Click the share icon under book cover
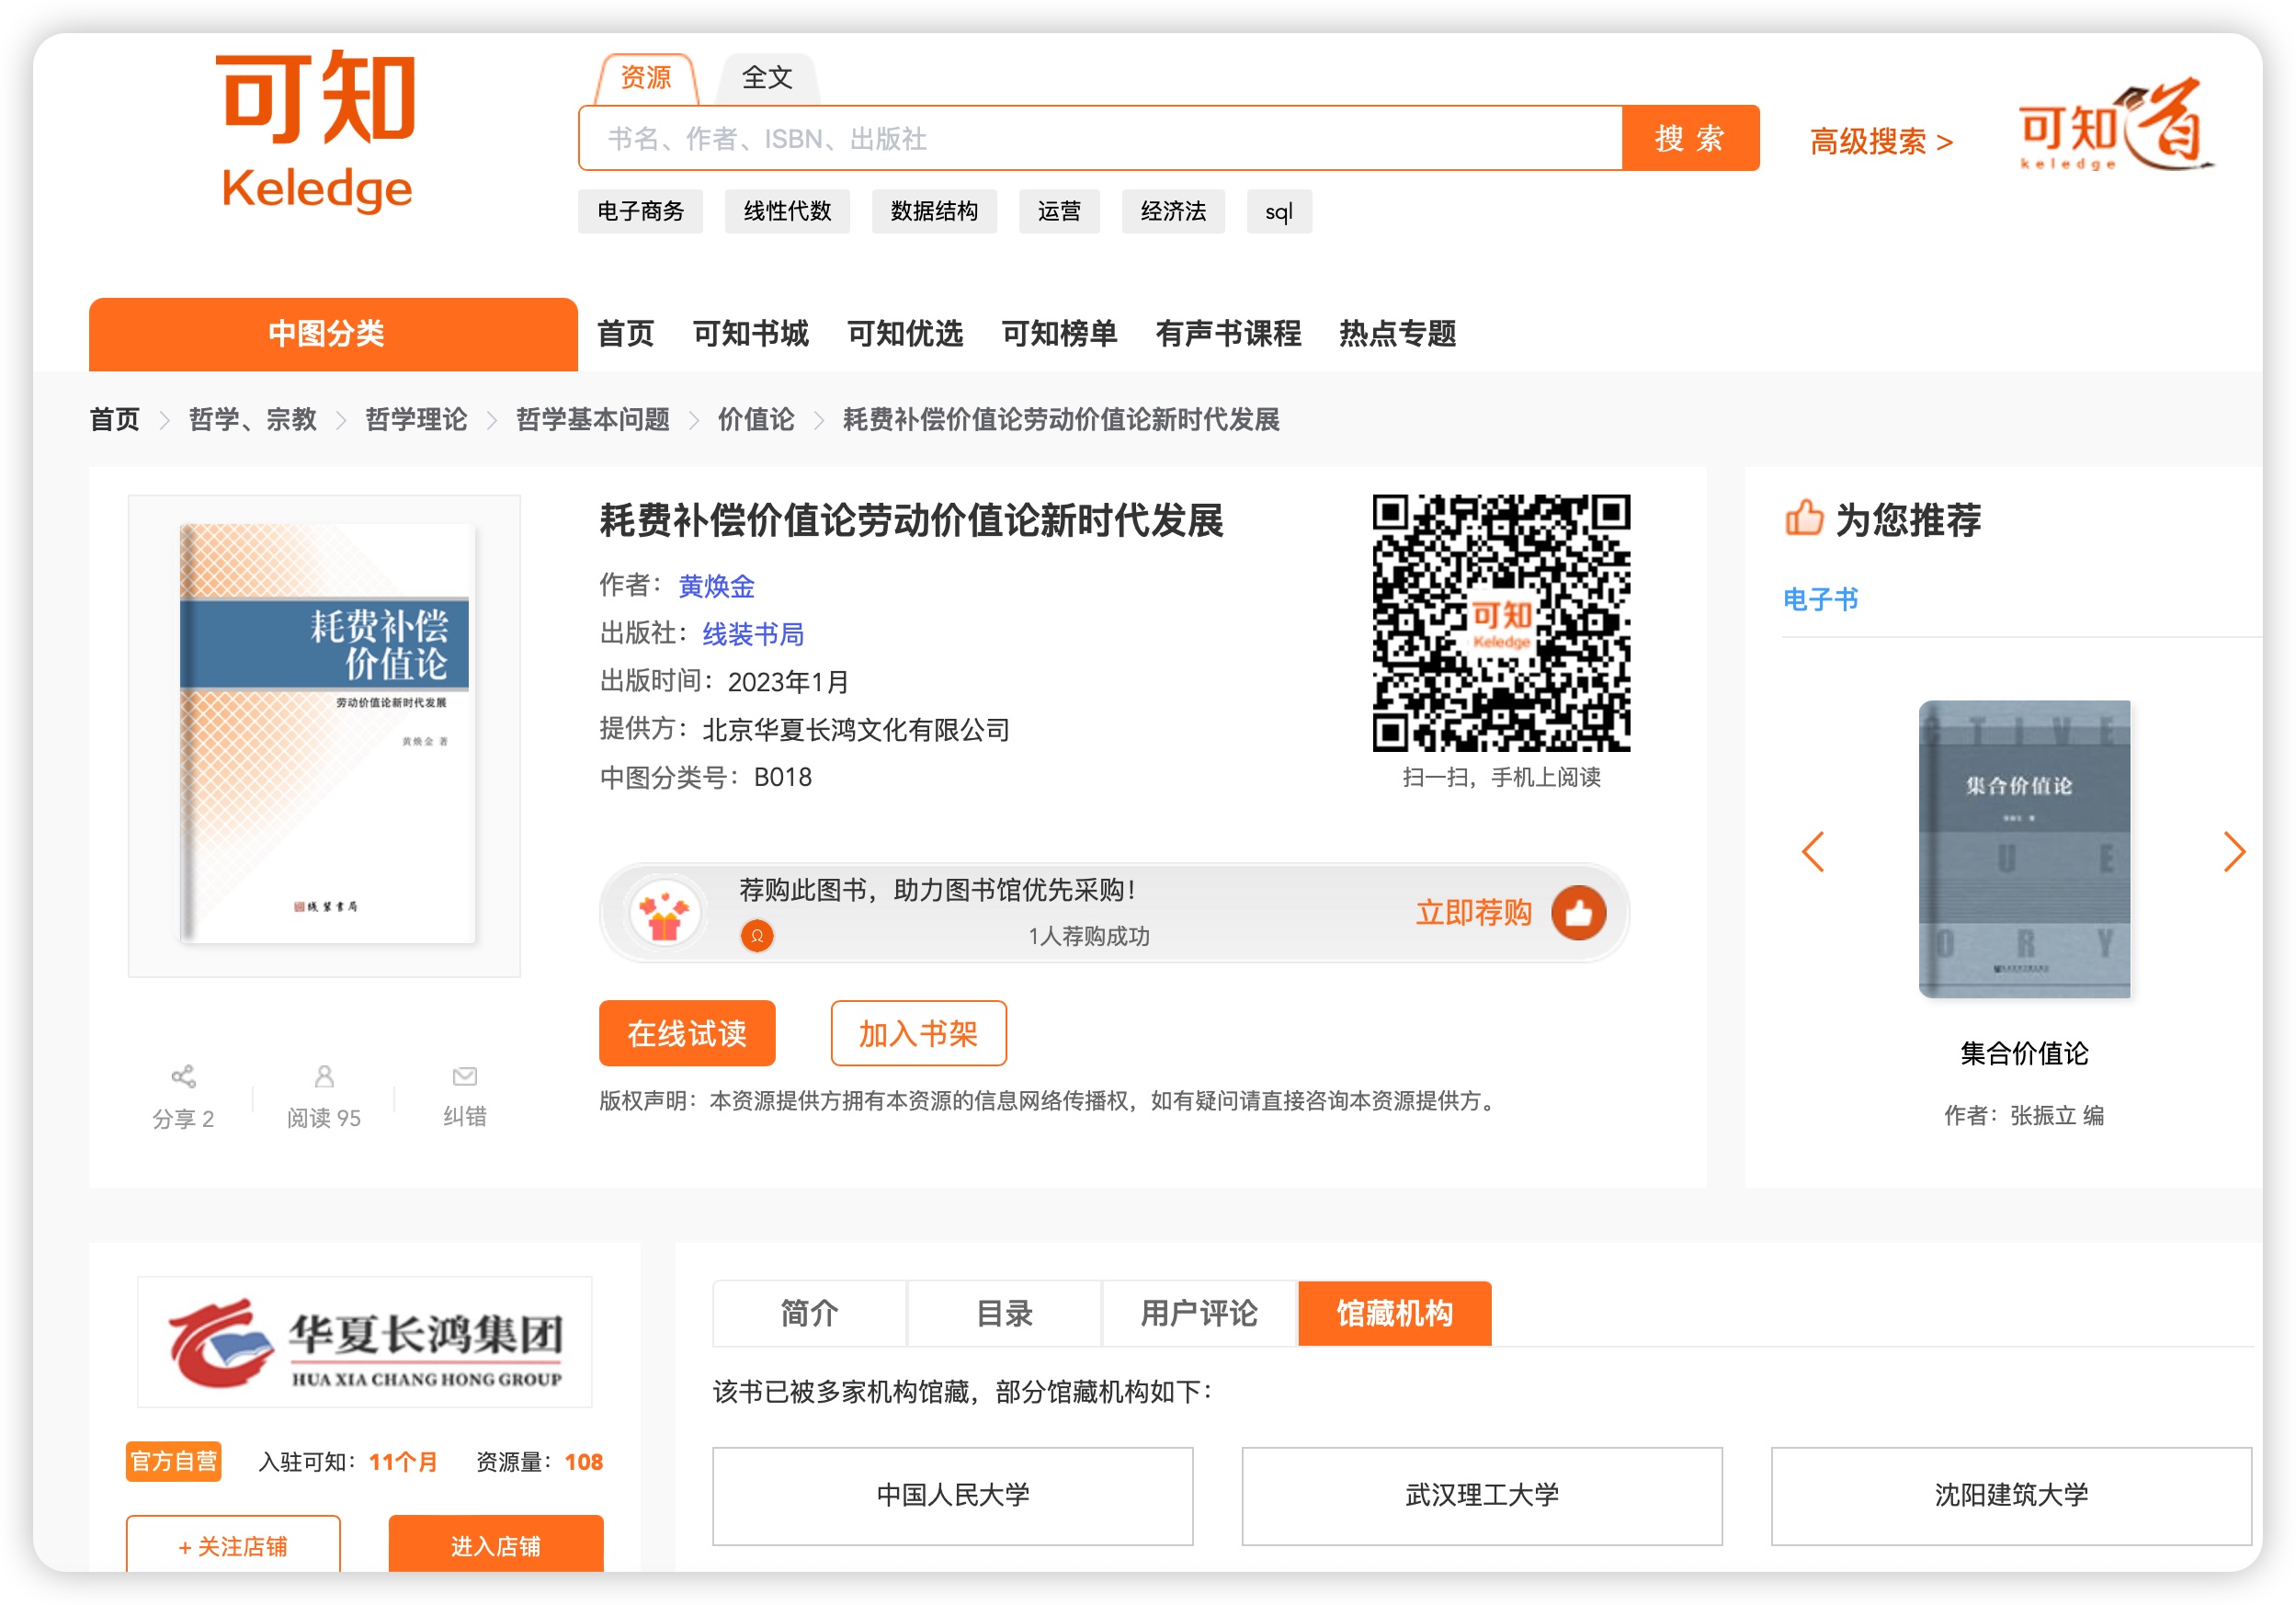The width and height of the screenshot is (2296, 1605). (x=183, y=1076)
